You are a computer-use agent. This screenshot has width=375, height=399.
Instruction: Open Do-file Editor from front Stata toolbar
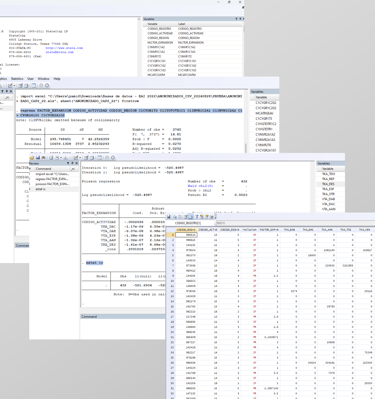pos(76,157)
